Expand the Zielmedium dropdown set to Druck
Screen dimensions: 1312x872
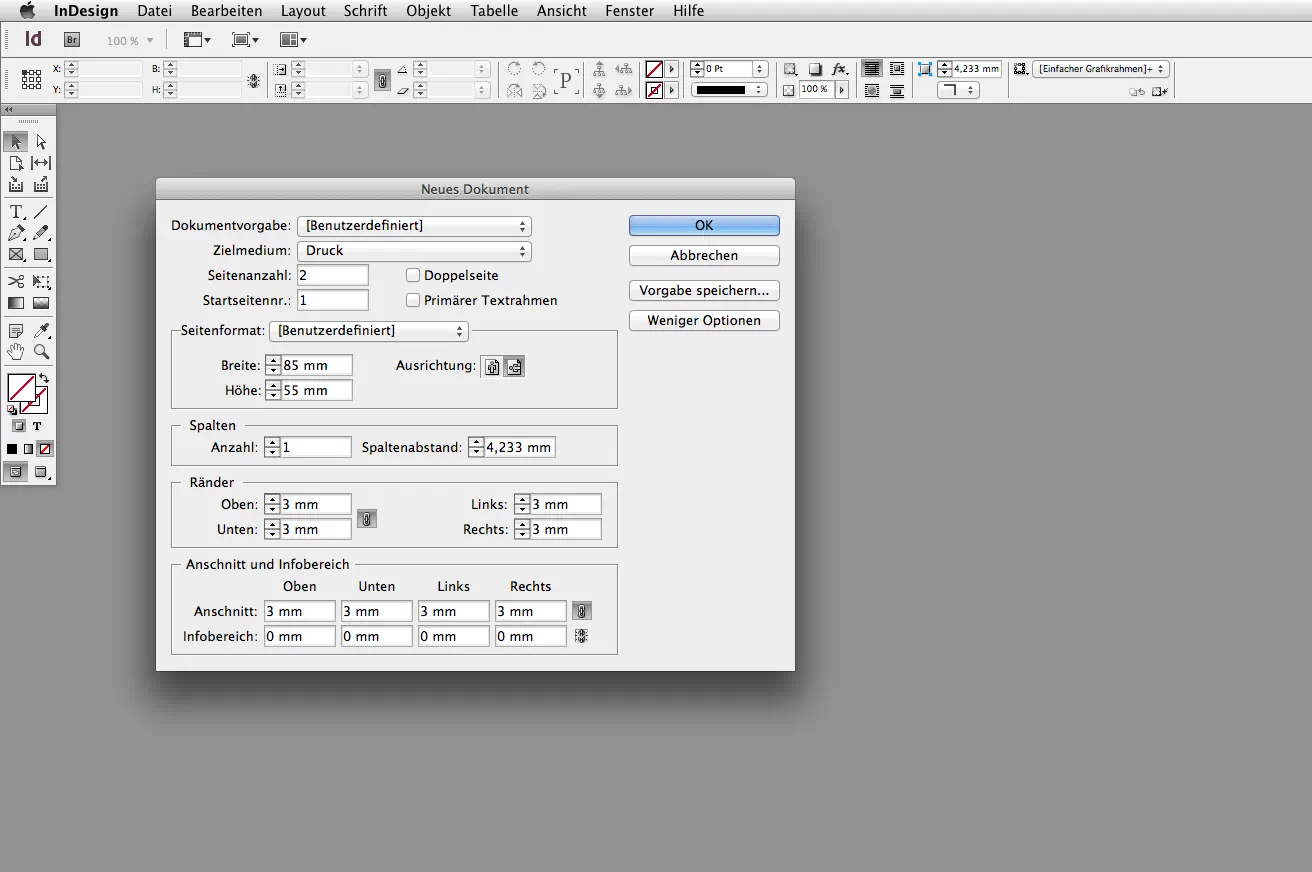(x=414, y=251)
